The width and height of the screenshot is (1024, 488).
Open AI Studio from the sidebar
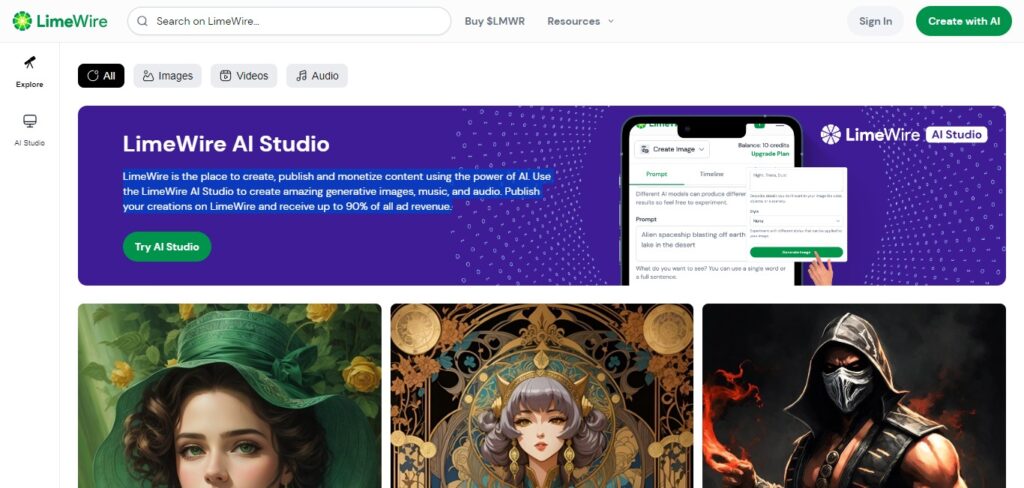pos(29,130)
